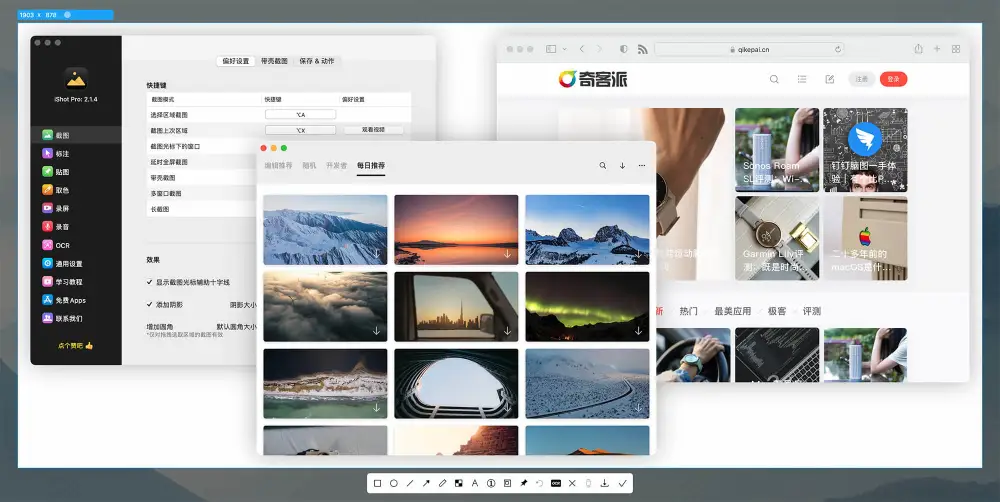
Task: Switch to the 偏好设置 tab
Action: click(235, 61)
